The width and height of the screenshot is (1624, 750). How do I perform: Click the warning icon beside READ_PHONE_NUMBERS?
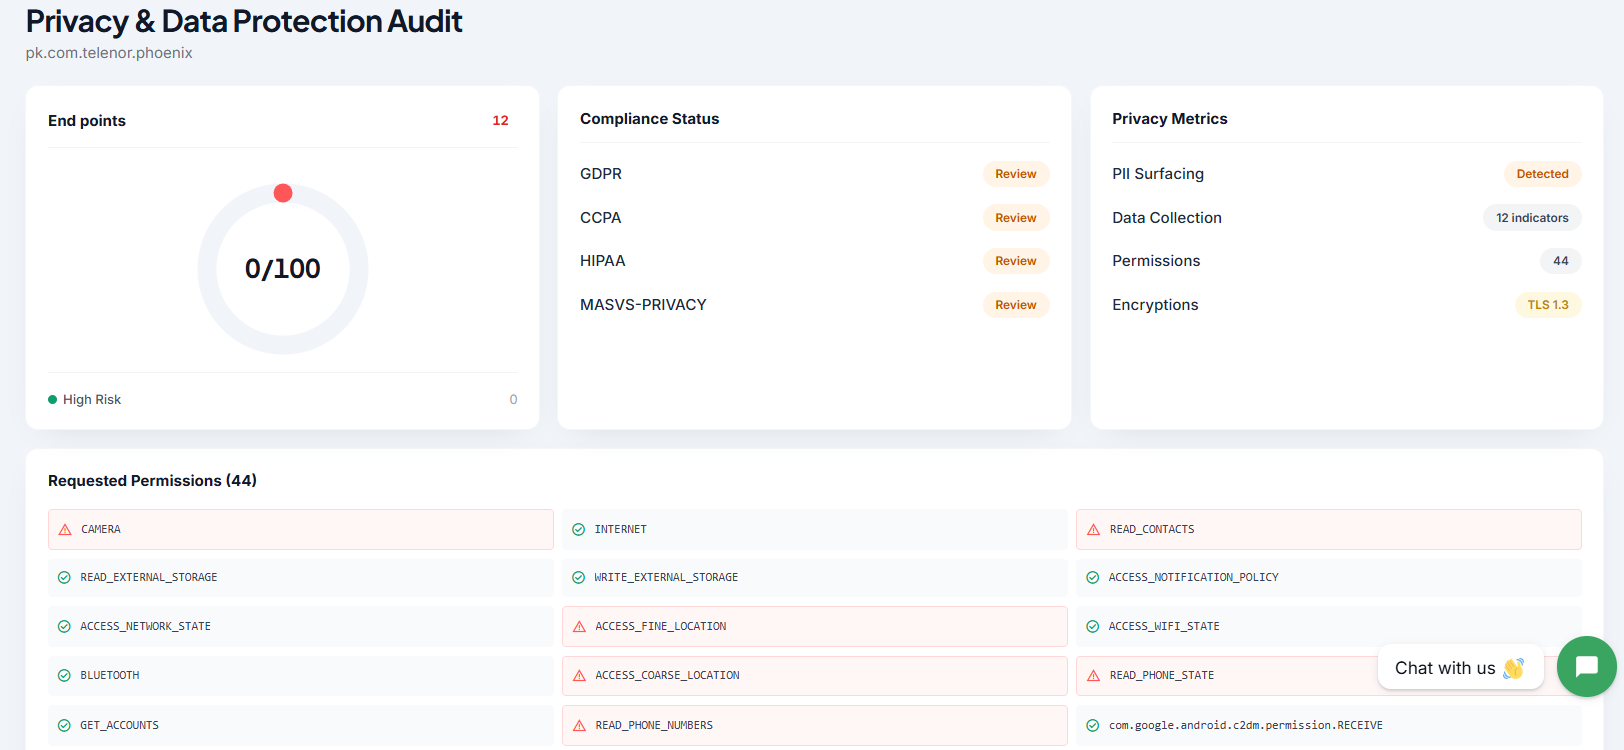pos(579,726)
